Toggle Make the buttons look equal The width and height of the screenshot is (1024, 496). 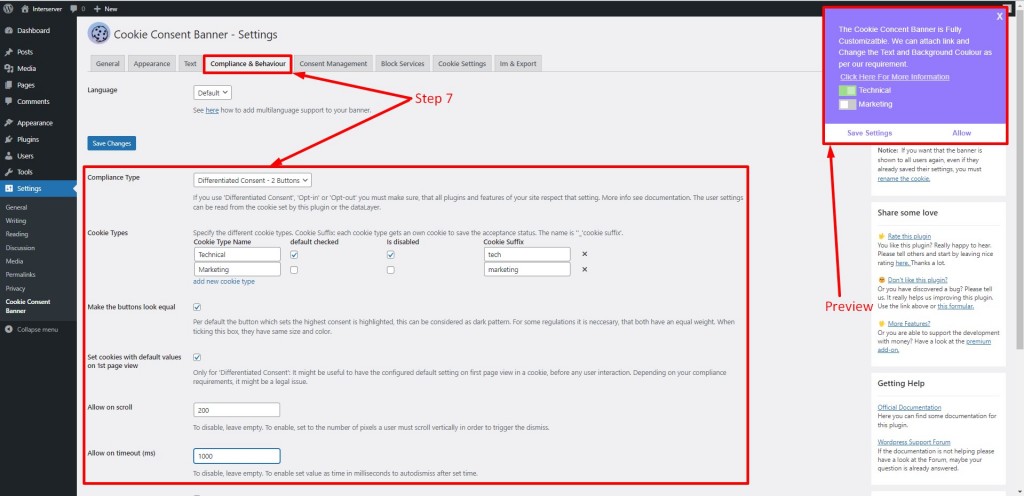click(x=197, y=307)
